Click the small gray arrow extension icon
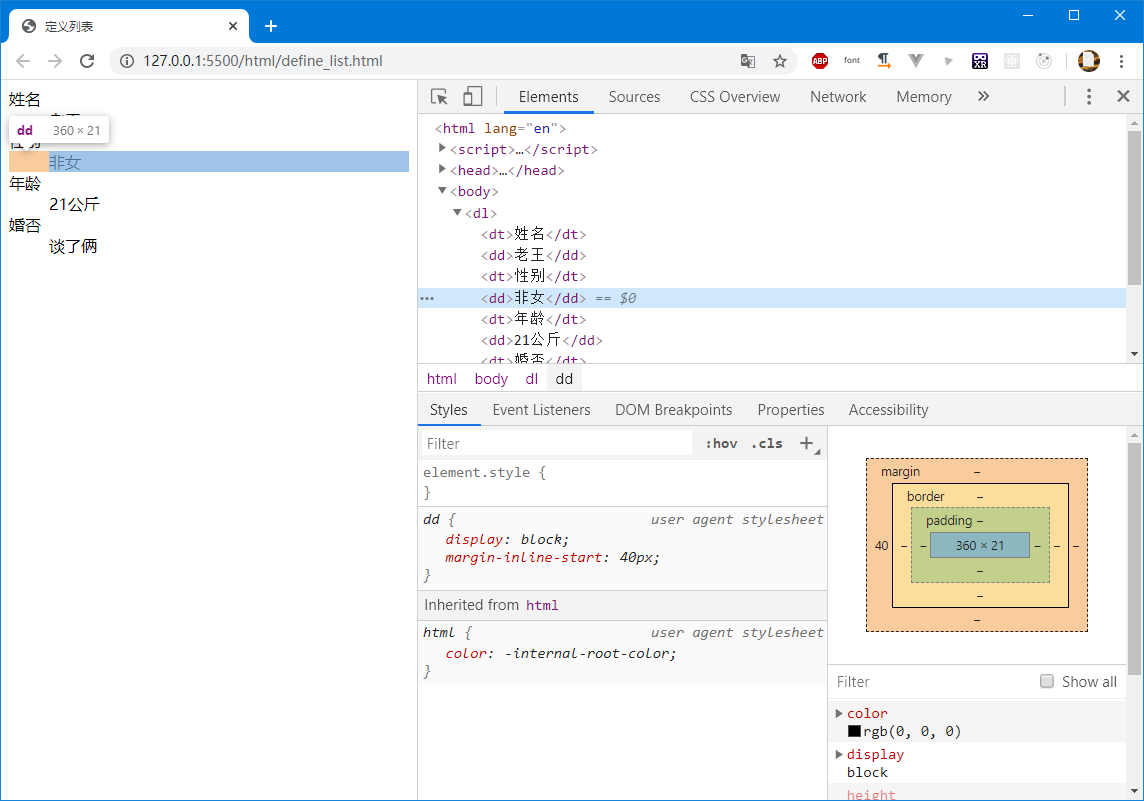Viewport: 1144px width, 801px height. pyautogui.click(x=948, y=61)
